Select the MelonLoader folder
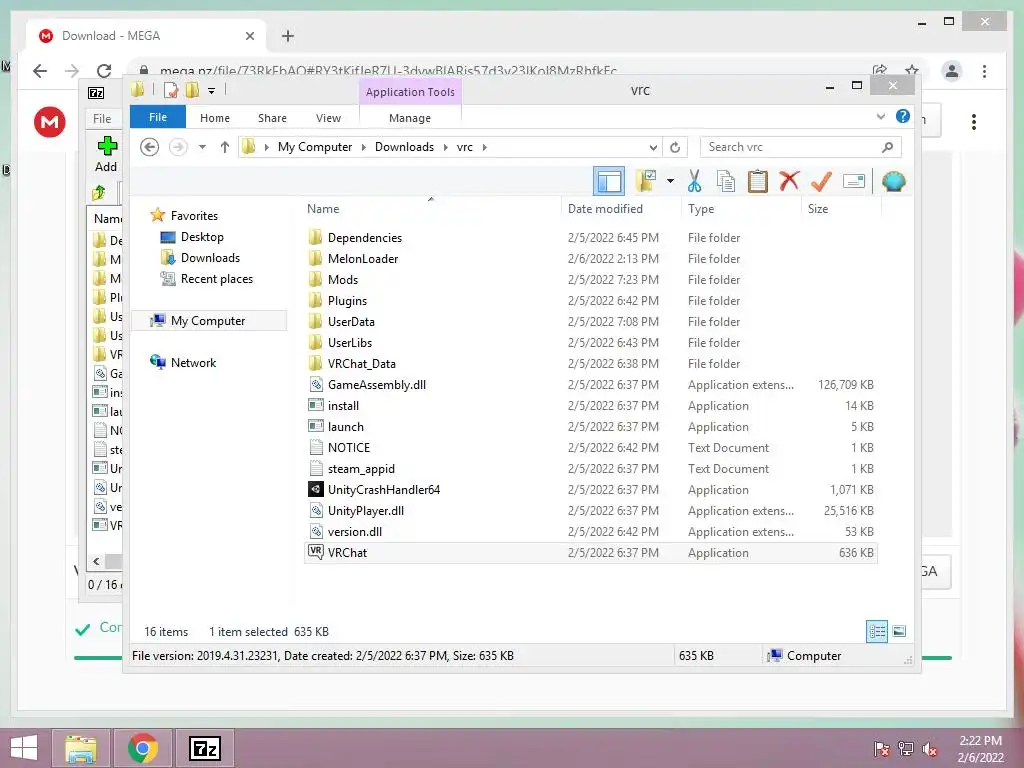 (x=363, y=259)
